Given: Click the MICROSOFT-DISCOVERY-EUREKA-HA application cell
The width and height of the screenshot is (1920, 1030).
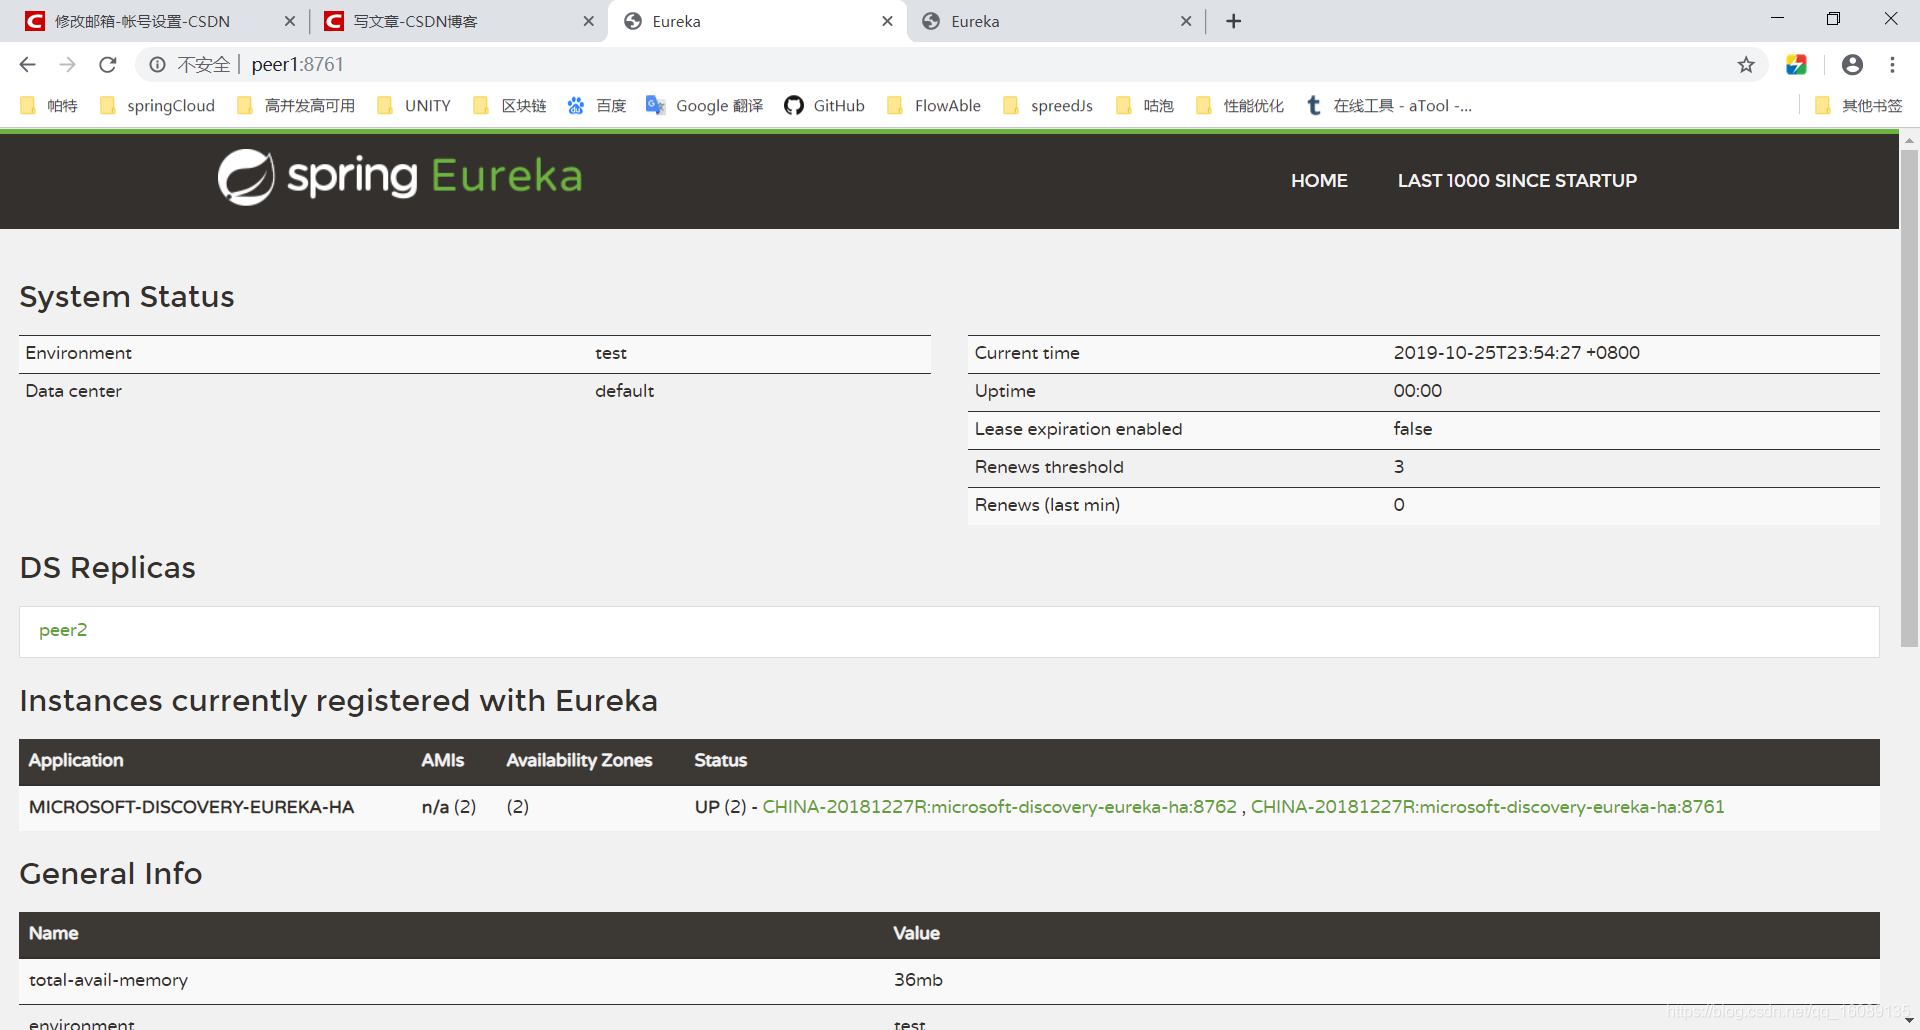Looking at the screenshot, I should point(191,807).
